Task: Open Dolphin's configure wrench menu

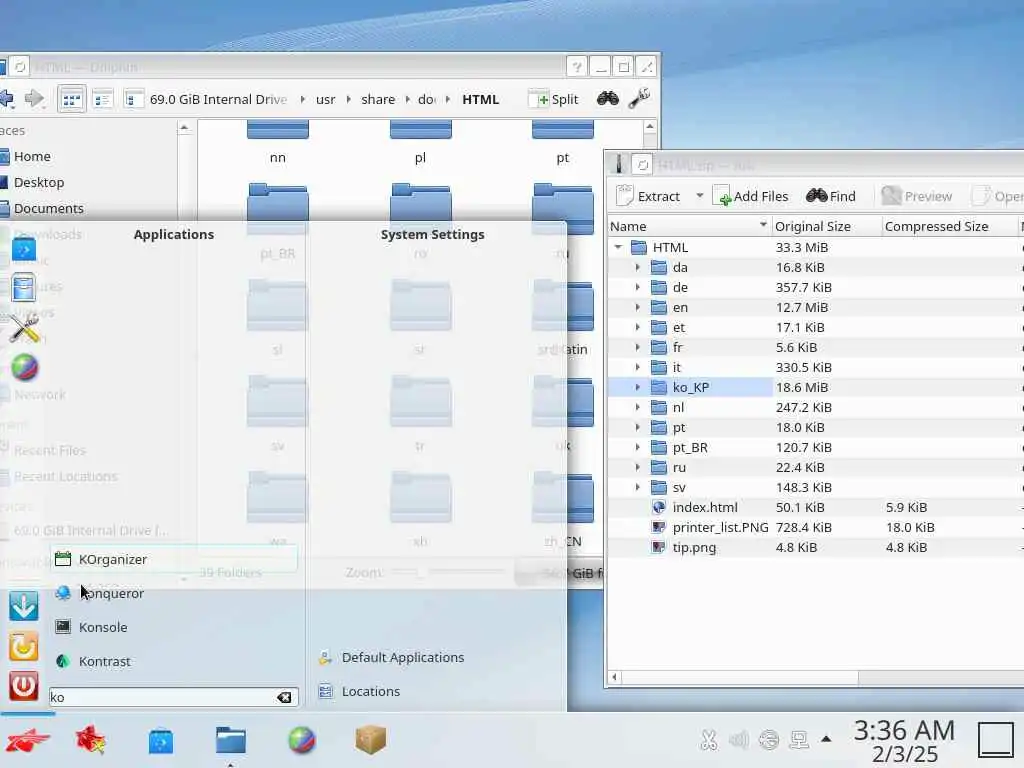Action: [x=639, y=99]
